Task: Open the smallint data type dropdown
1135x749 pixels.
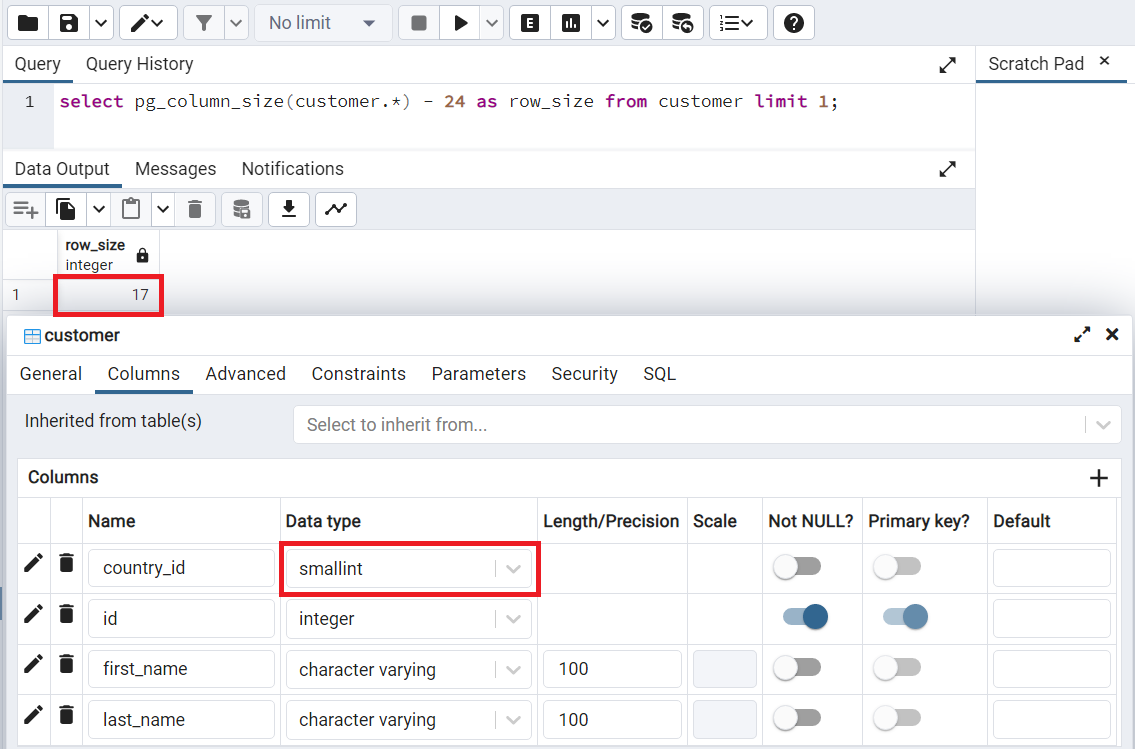Action: (x=409, y=569)
